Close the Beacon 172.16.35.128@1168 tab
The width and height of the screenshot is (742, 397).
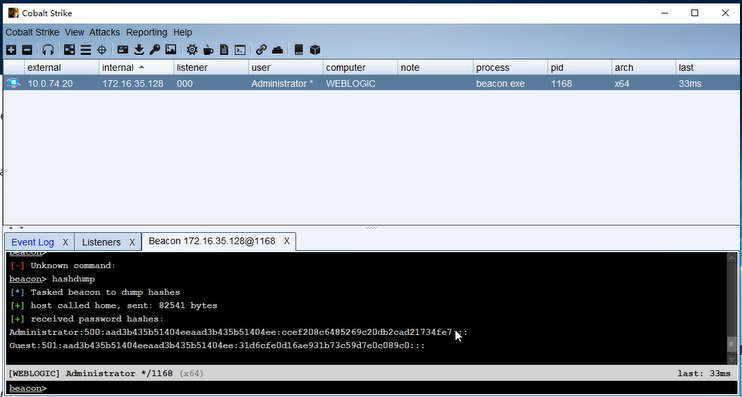point(286,241)
